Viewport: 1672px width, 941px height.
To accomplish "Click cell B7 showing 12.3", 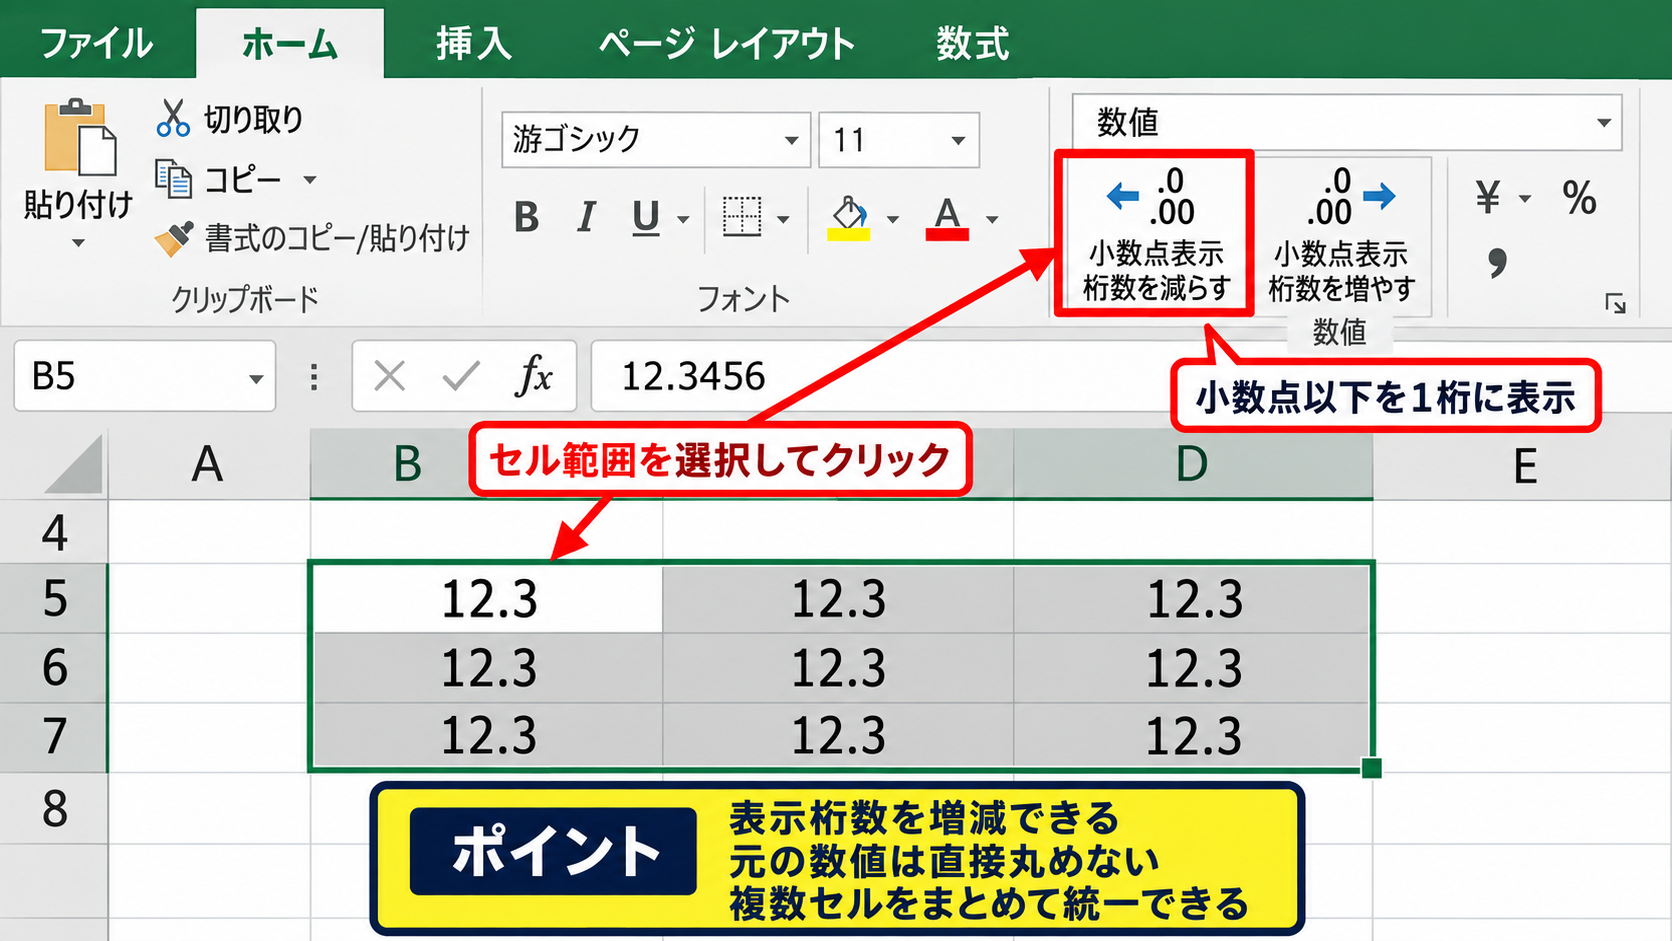I will pos(488,736).
